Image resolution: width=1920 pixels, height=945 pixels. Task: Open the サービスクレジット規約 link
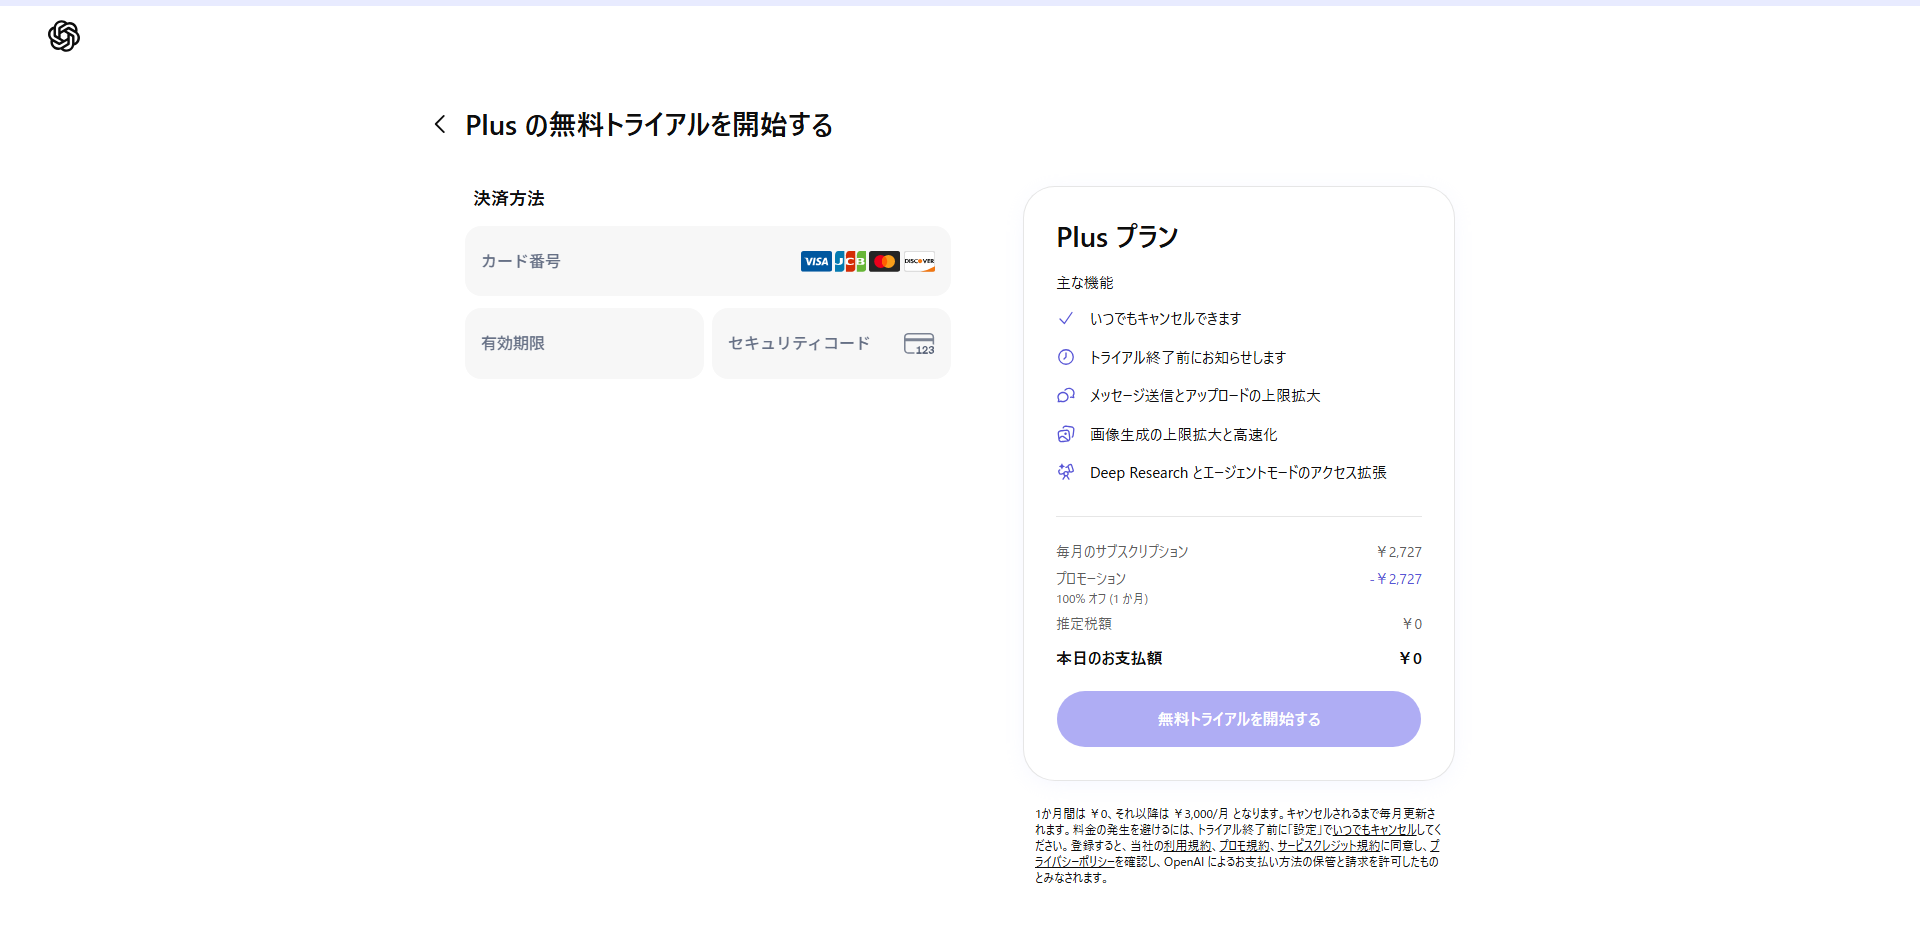click(1328, 845)
